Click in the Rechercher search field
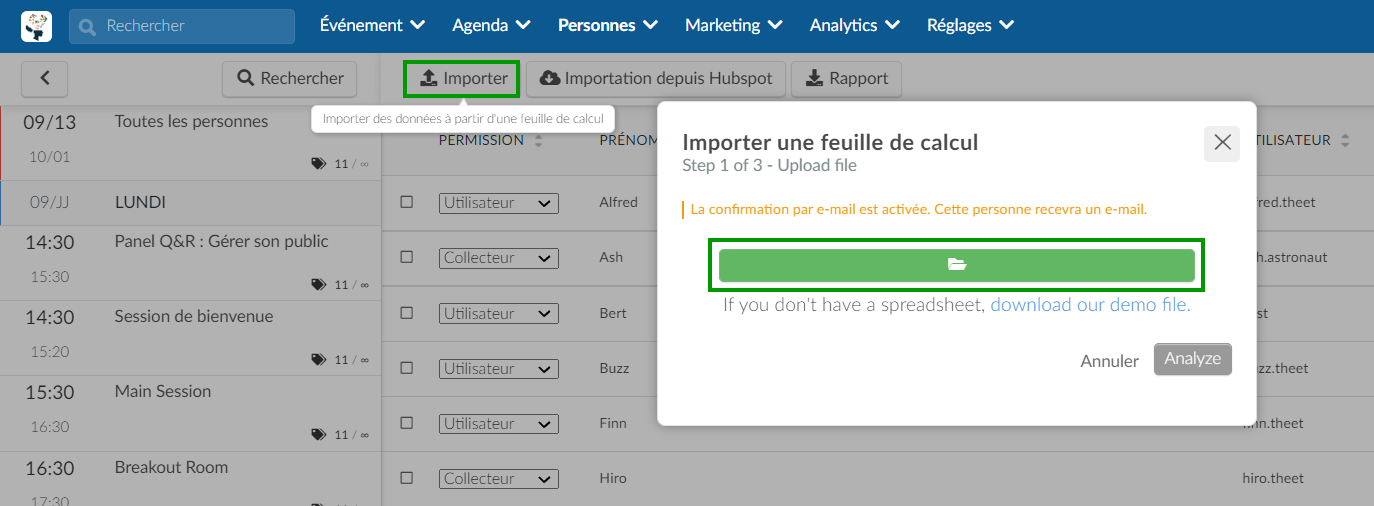The image size is (1374, 506). [x=182, y=26]
